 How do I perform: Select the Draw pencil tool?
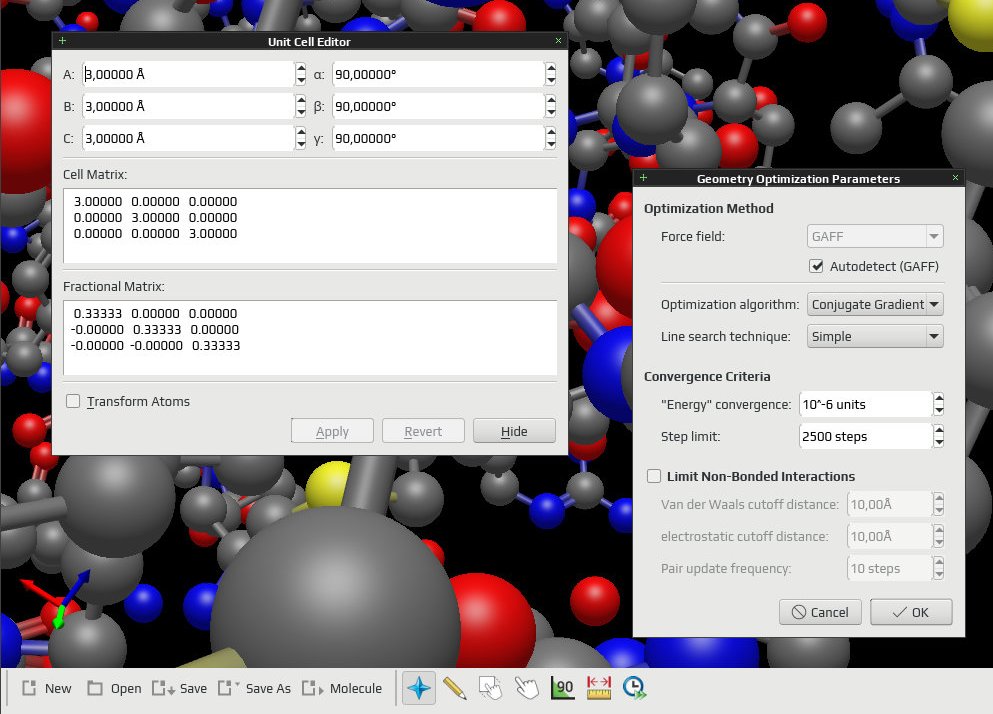pos(455,688)
